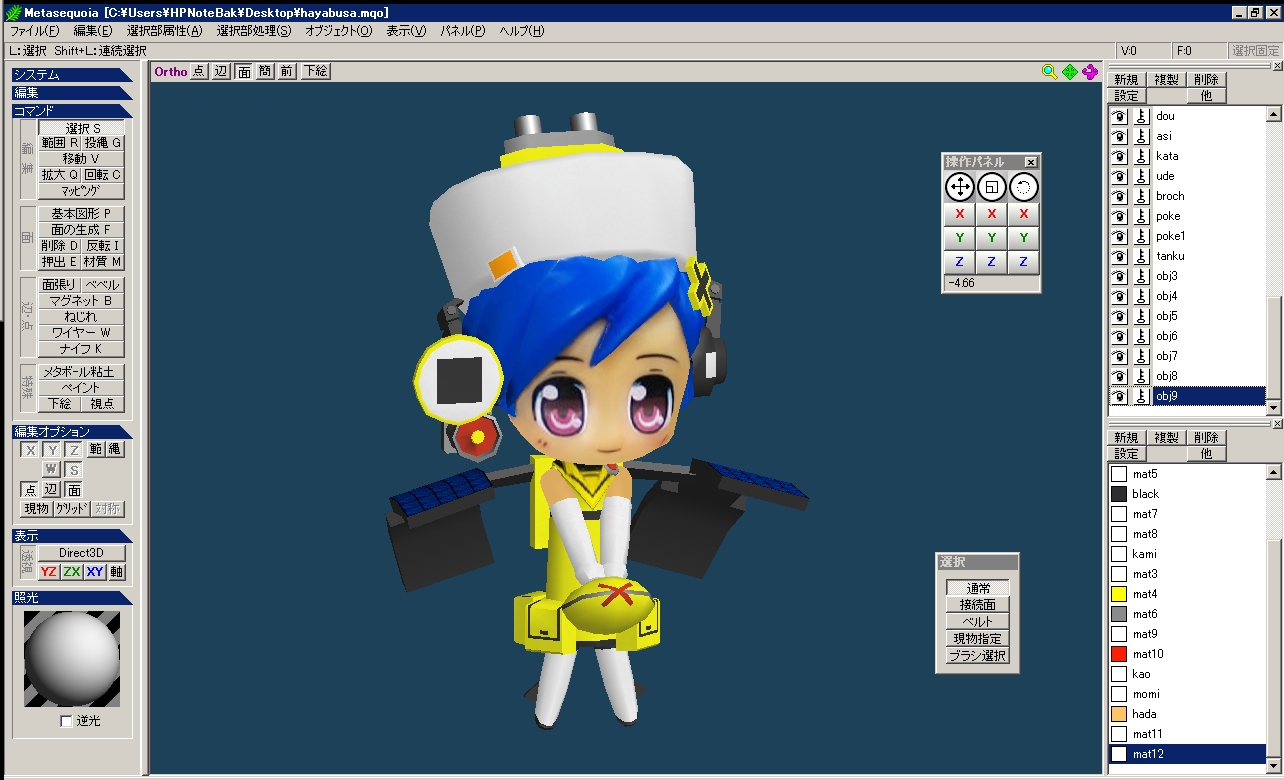Open the ファイル(F) menu
The image size is (1284, 780).
[x=34, y=31]
